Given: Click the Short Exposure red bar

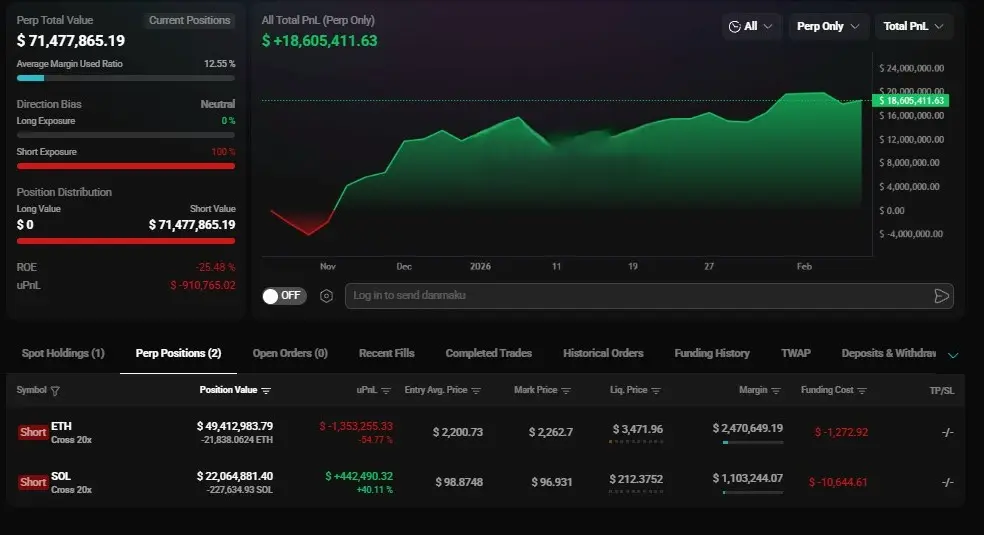Looking at the screenshot, I should 126,166.
